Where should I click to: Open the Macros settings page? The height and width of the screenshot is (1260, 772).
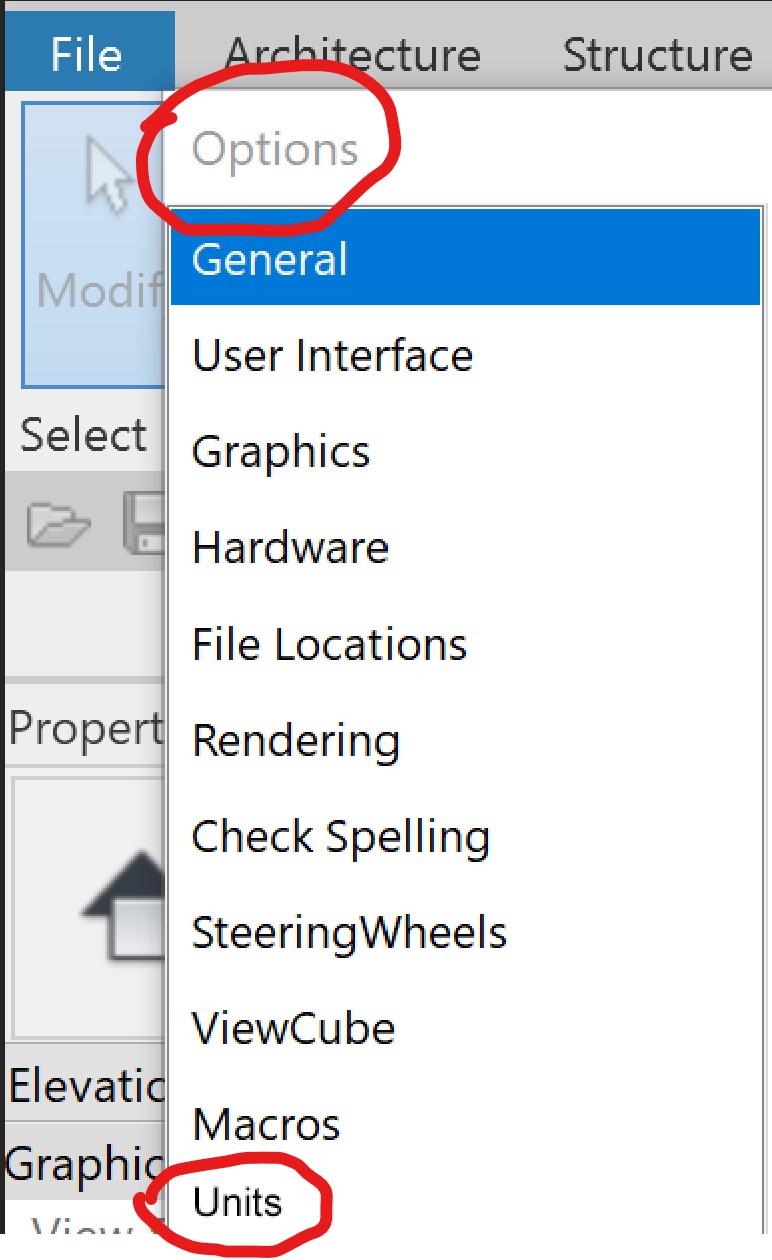pyautogui.click(x=265, y=1123)
